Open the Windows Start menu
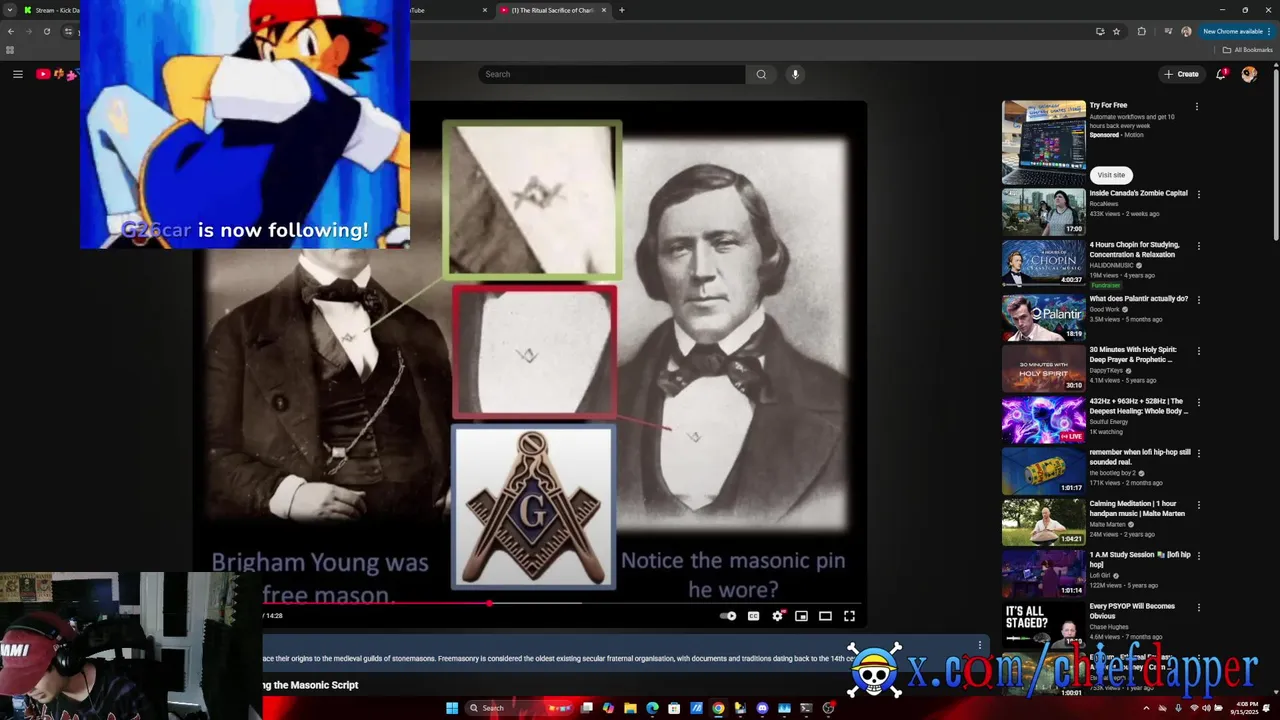The image size is (1280, 720). coord(451,708)
